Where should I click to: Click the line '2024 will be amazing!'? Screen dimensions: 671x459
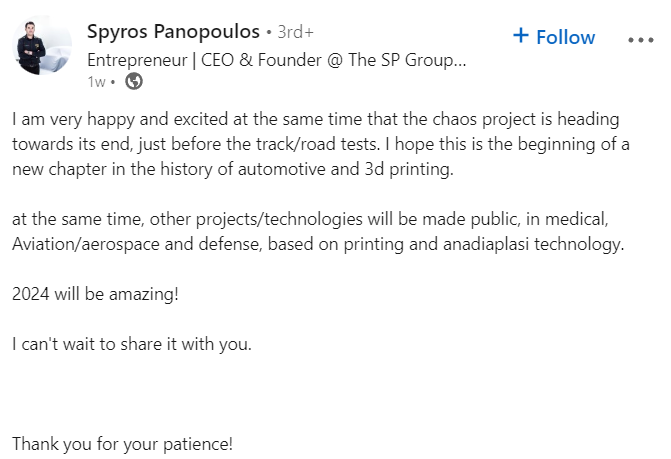click(95, 294)
